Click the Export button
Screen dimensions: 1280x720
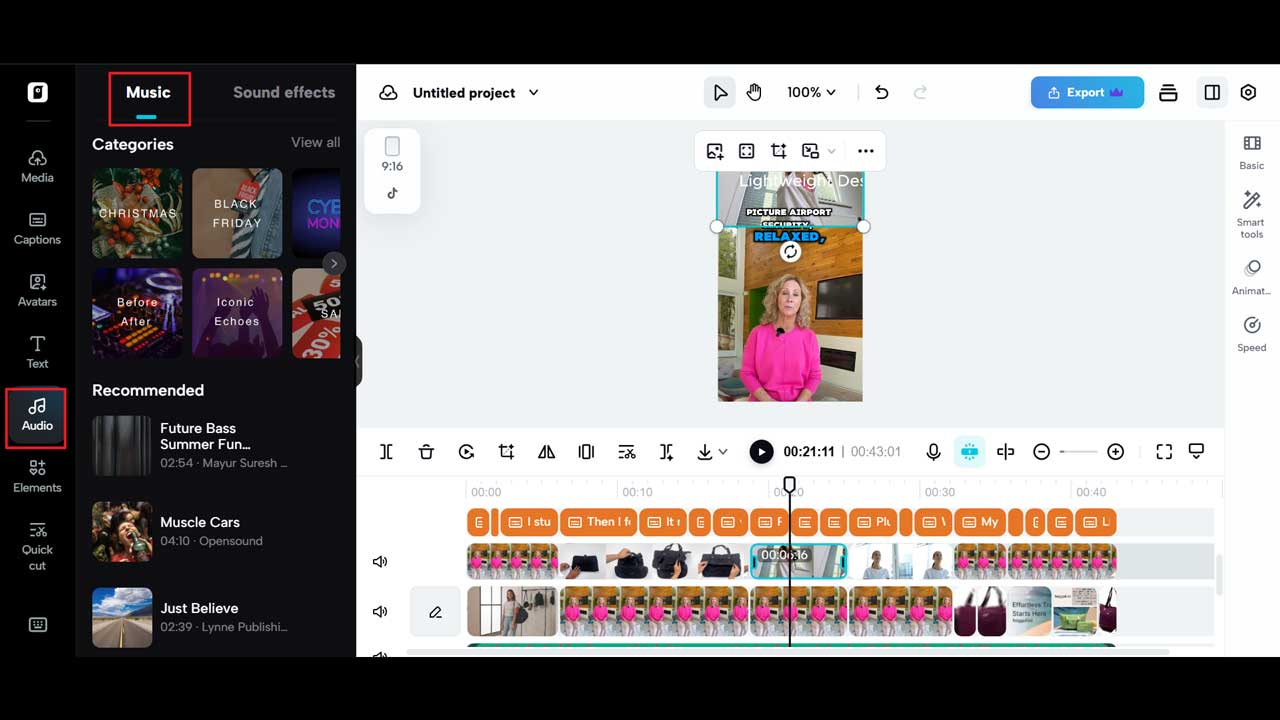1085,92
